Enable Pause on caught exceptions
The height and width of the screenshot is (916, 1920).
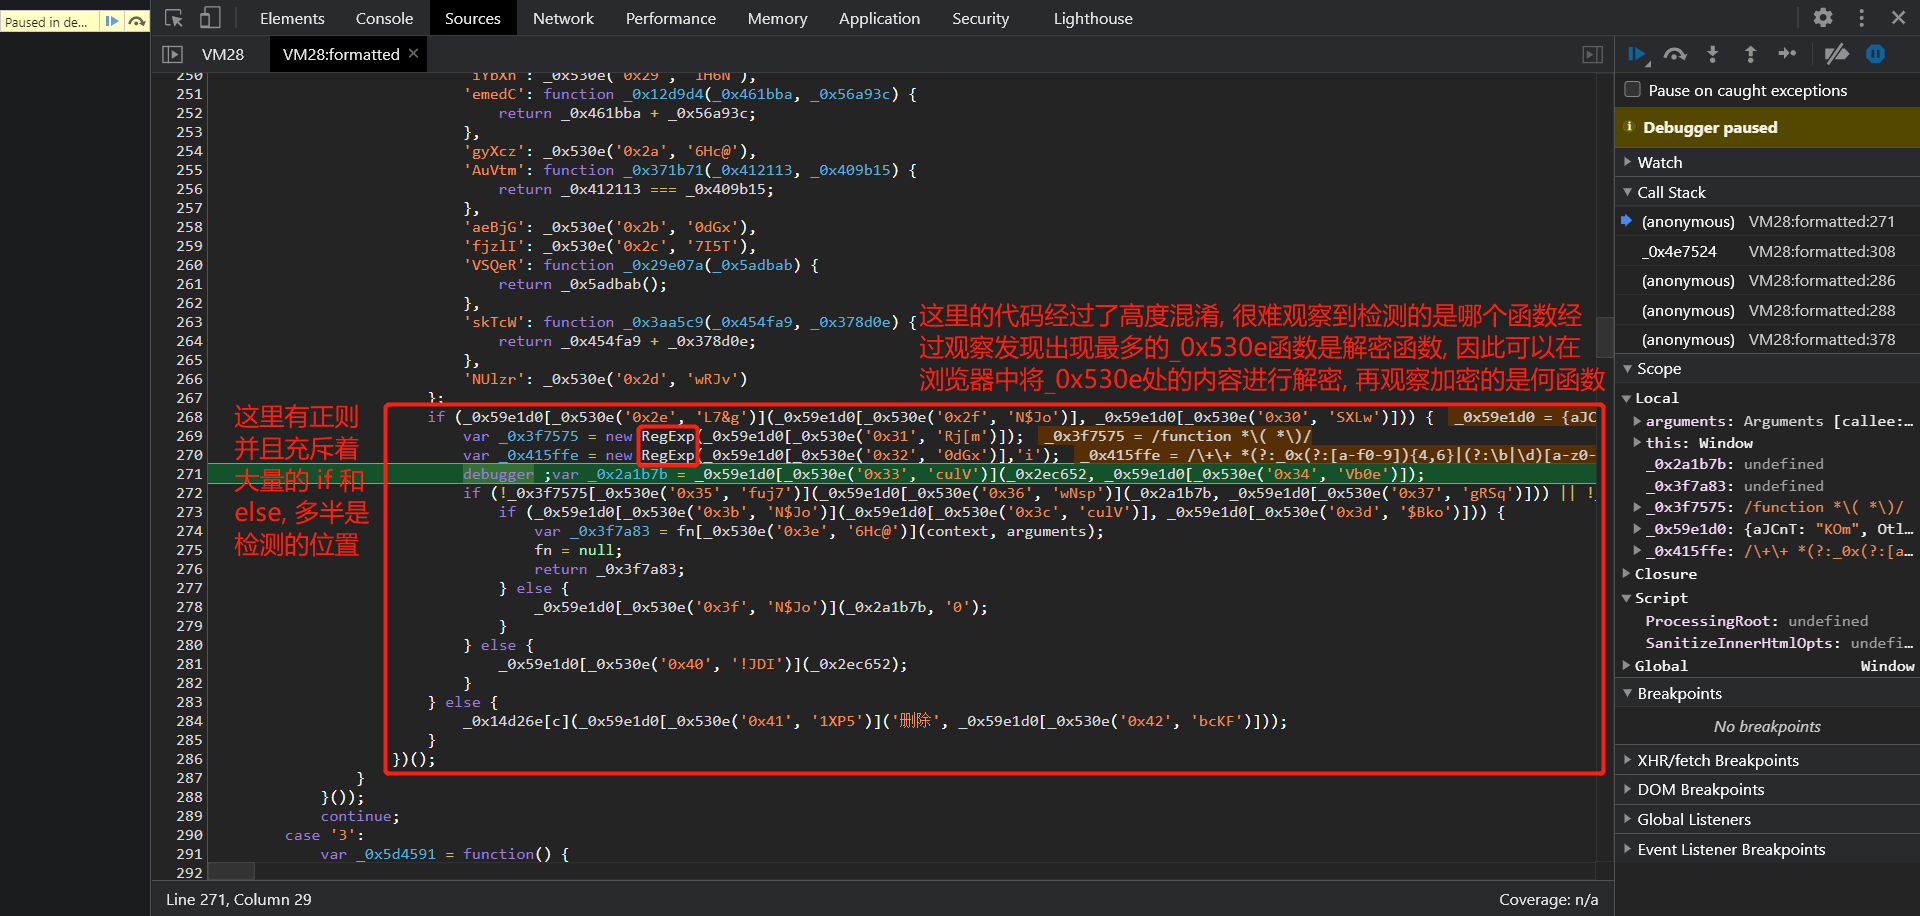(1631, 89)
